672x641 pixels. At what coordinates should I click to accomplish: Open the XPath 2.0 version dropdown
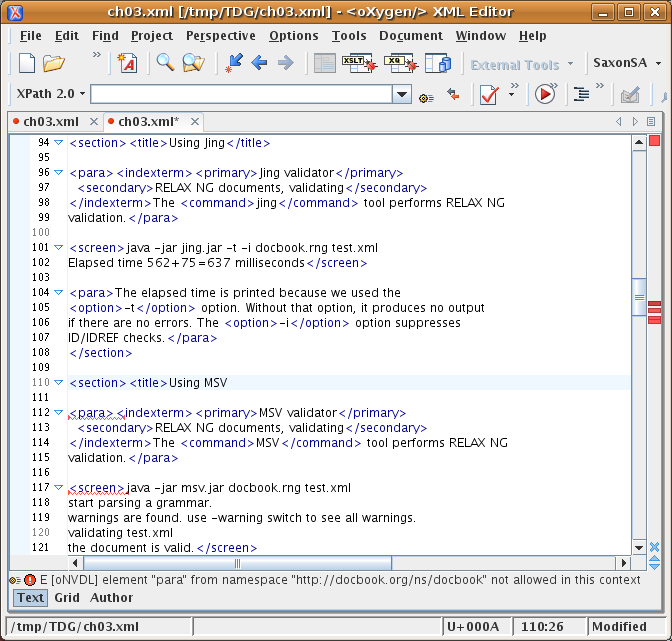pyautogui.click(x=47, y=94)
